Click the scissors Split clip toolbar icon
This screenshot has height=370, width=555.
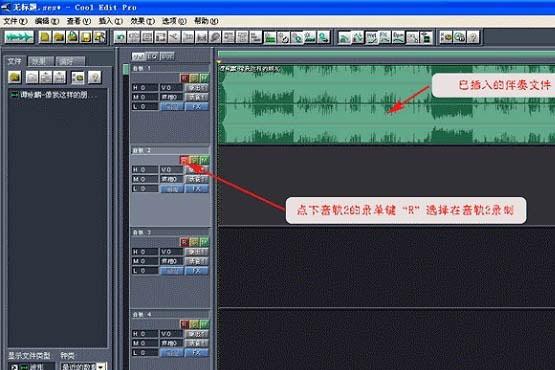[x=174, y=37]
